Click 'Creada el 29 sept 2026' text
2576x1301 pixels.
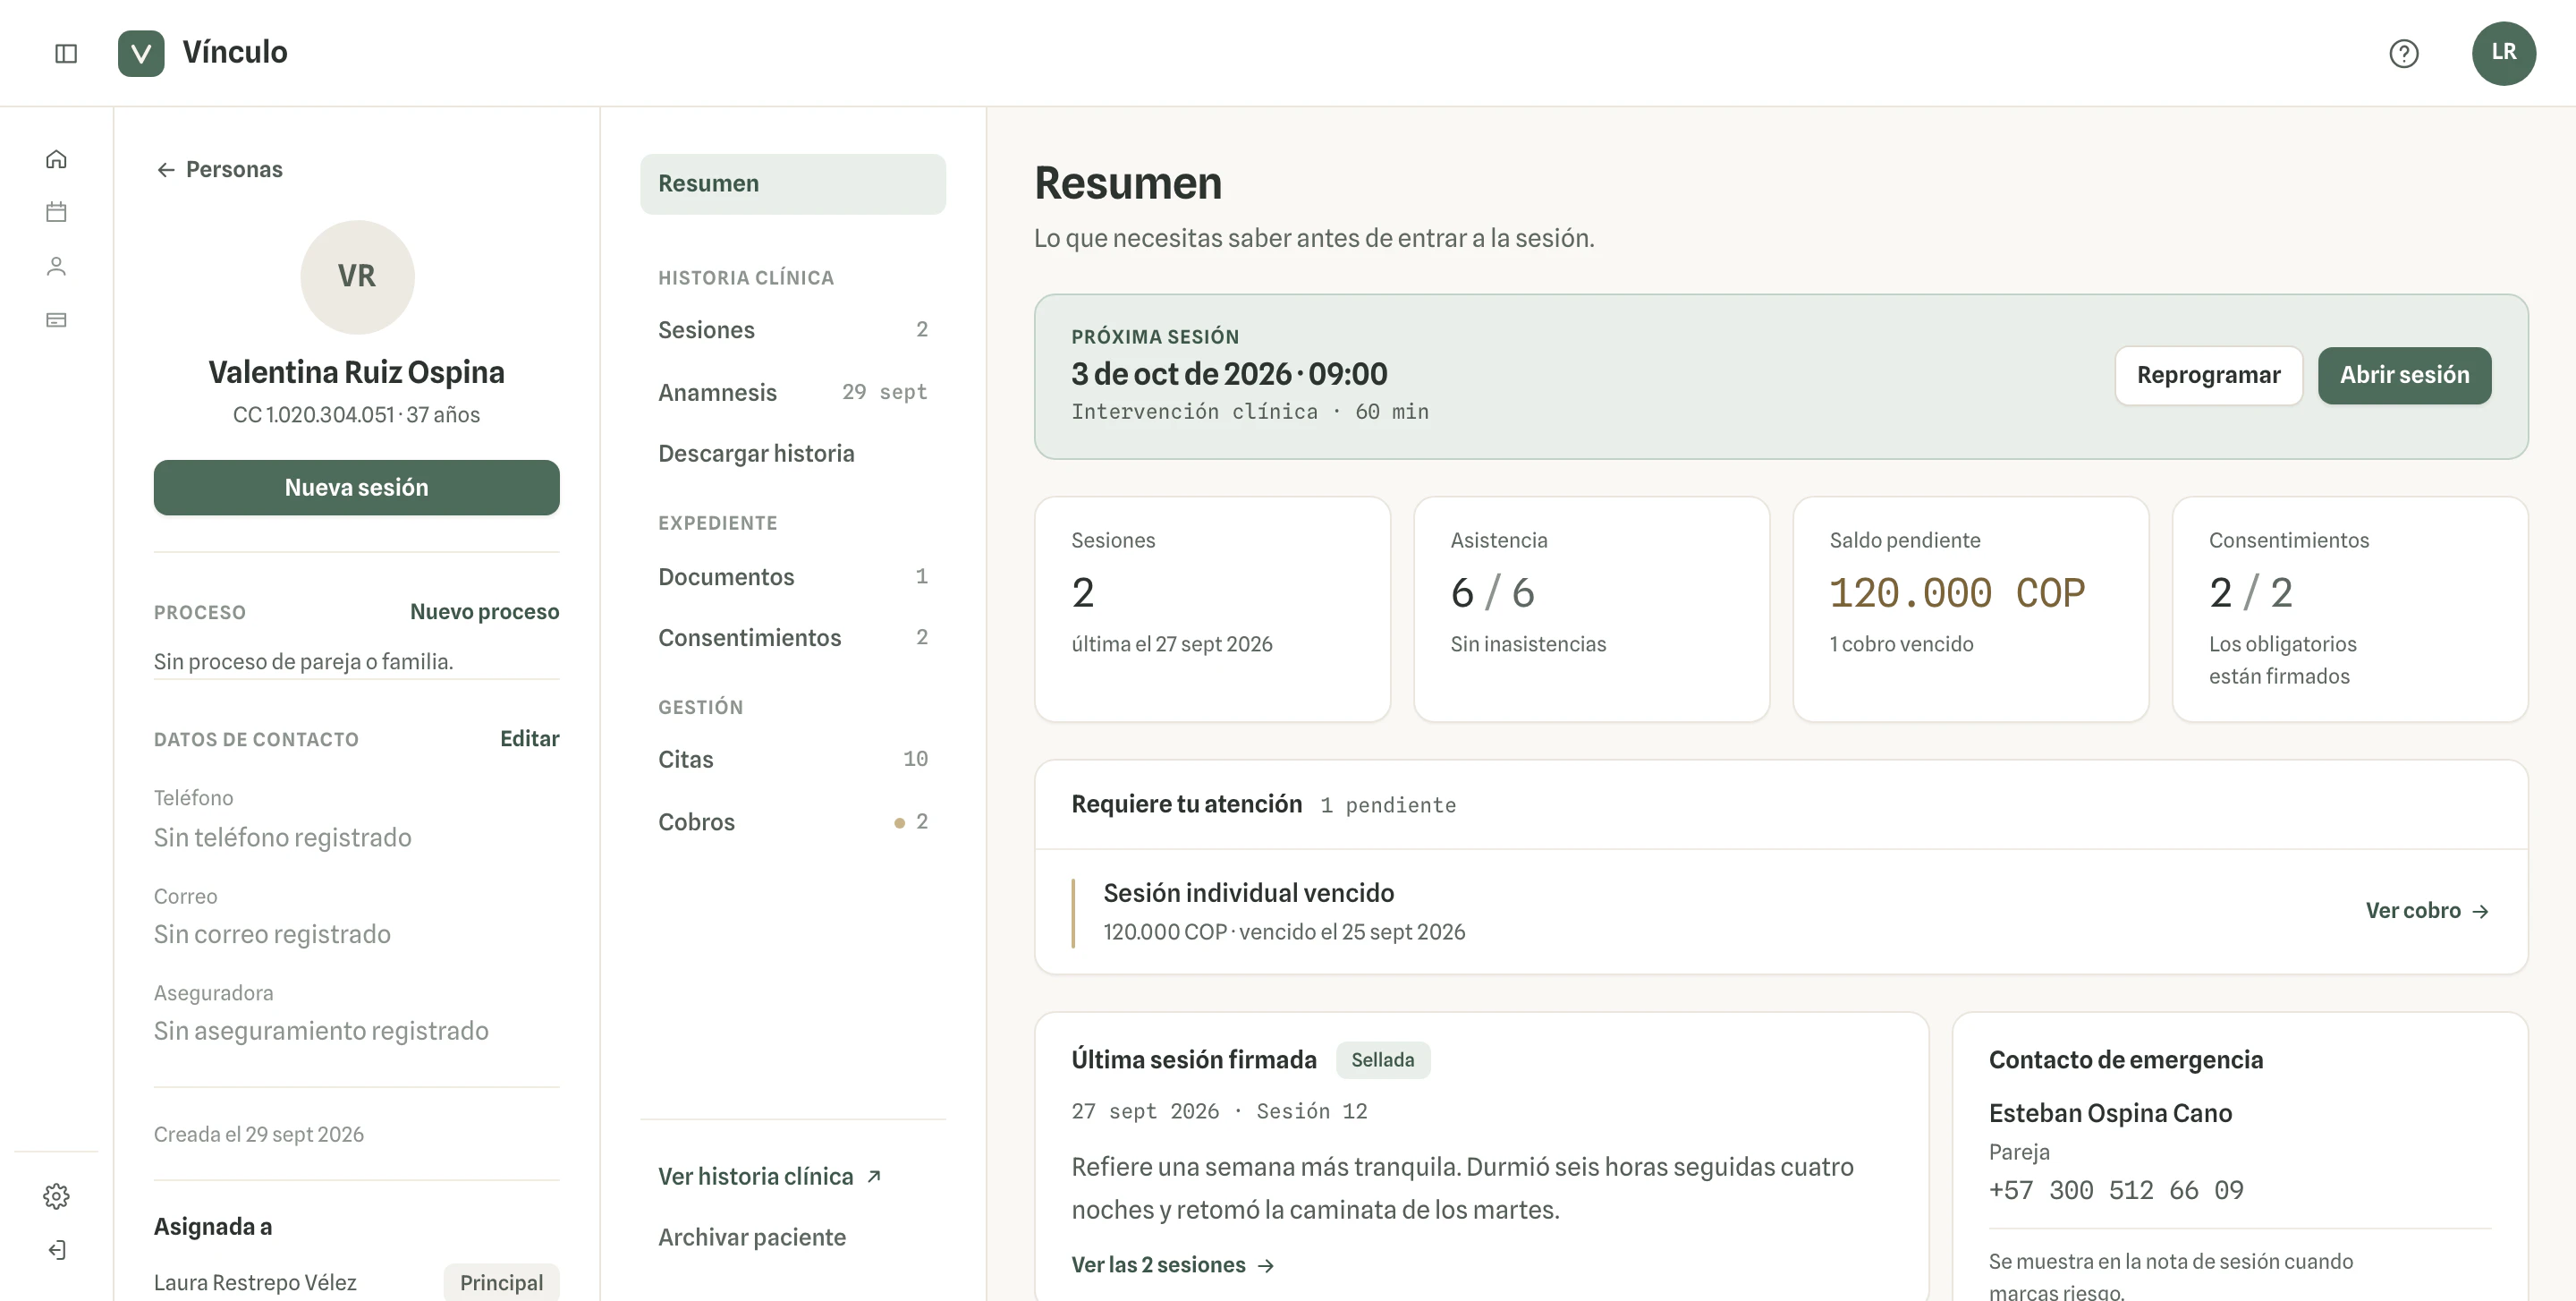(x=258, y=1134)
